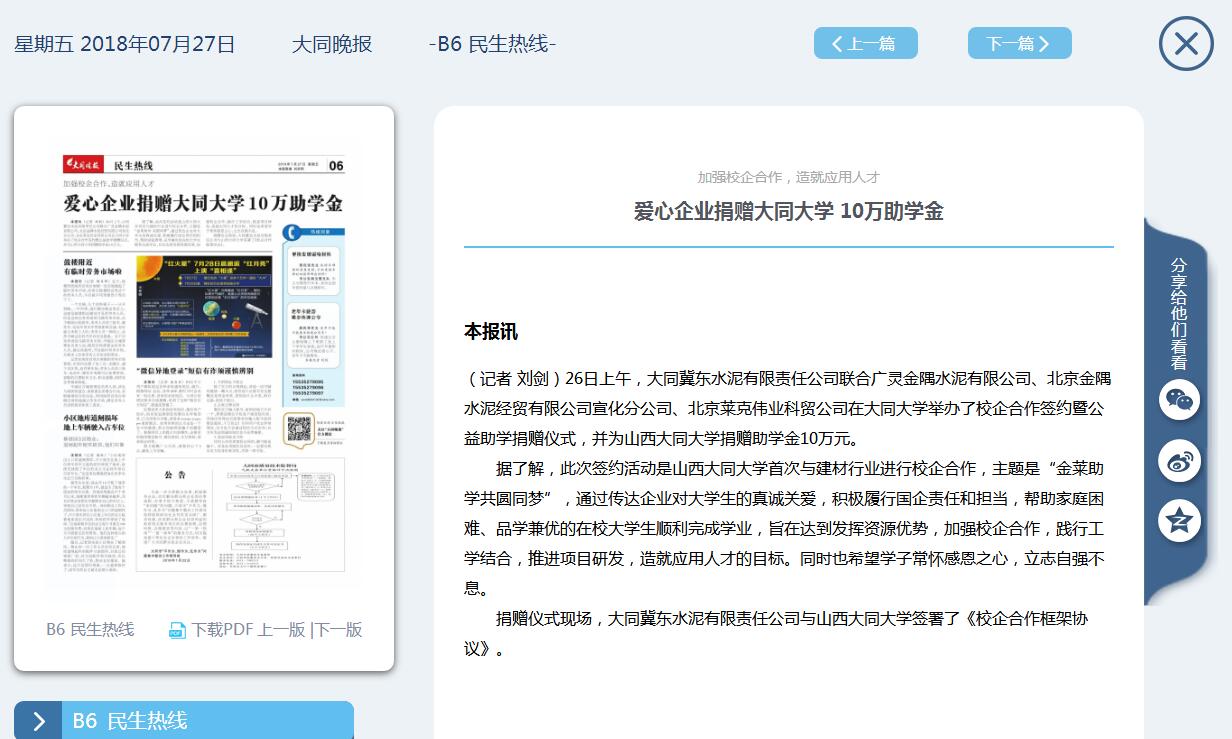Image resolution: width=1232 pixels, height=739 pixels.
Task: Share the article to Weibo
Action: (x=1179, y=461)
